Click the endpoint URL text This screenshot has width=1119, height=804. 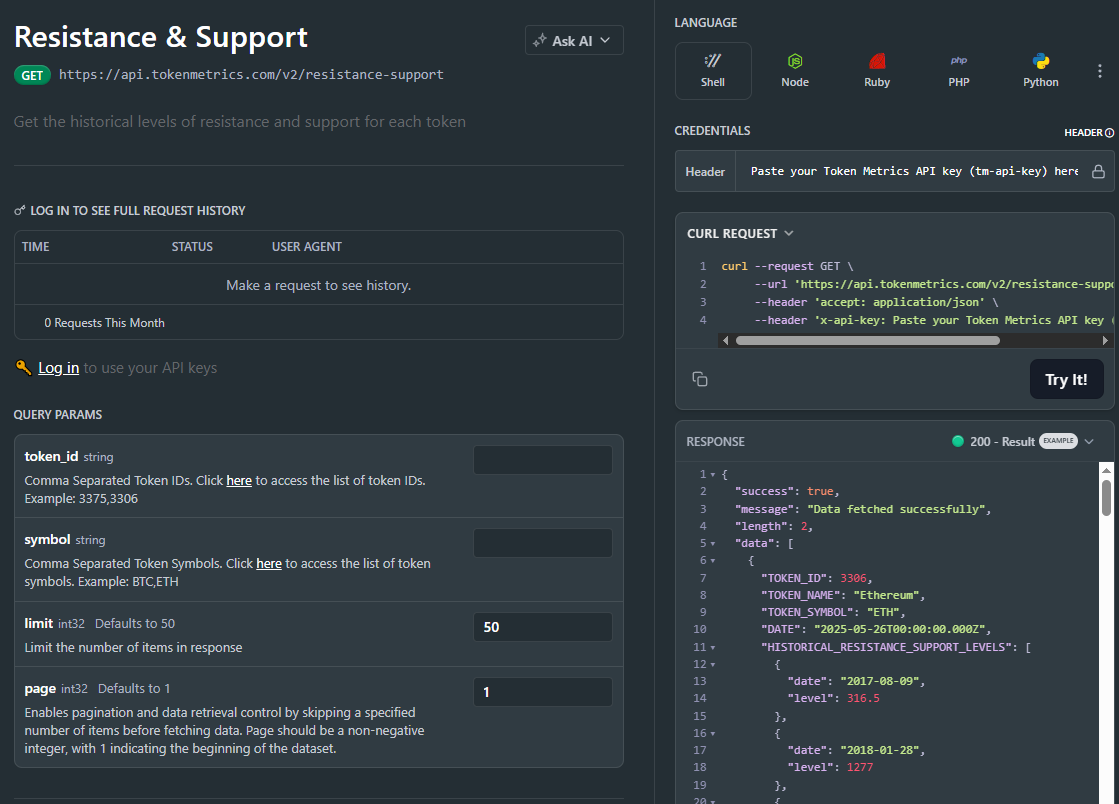pos(251,74)
